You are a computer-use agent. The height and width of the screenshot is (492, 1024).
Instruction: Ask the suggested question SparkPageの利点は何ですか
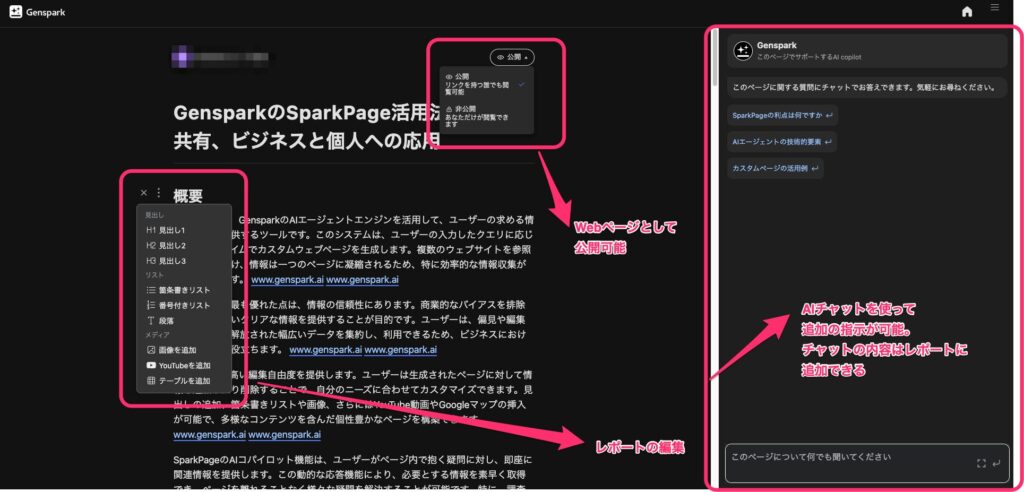click(782, 115)
